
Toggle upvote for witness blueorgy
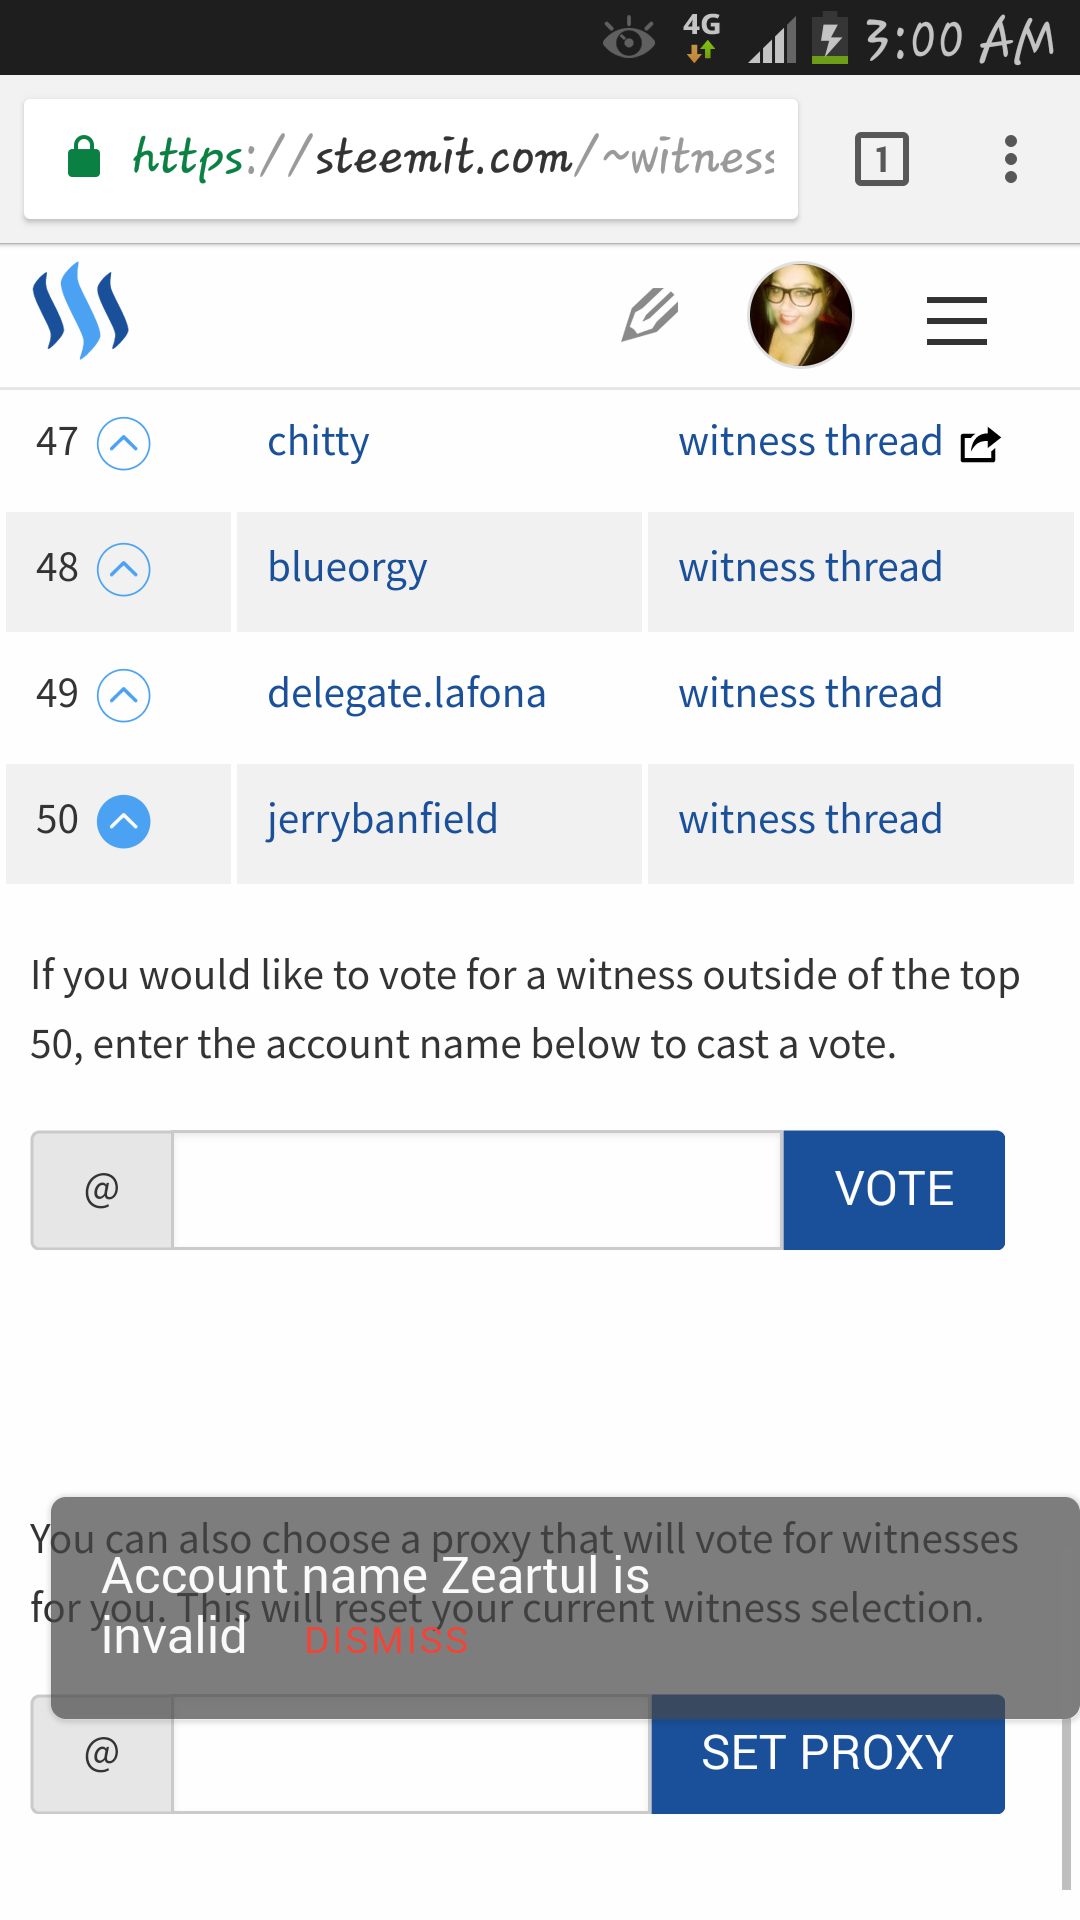coord(124,569)
